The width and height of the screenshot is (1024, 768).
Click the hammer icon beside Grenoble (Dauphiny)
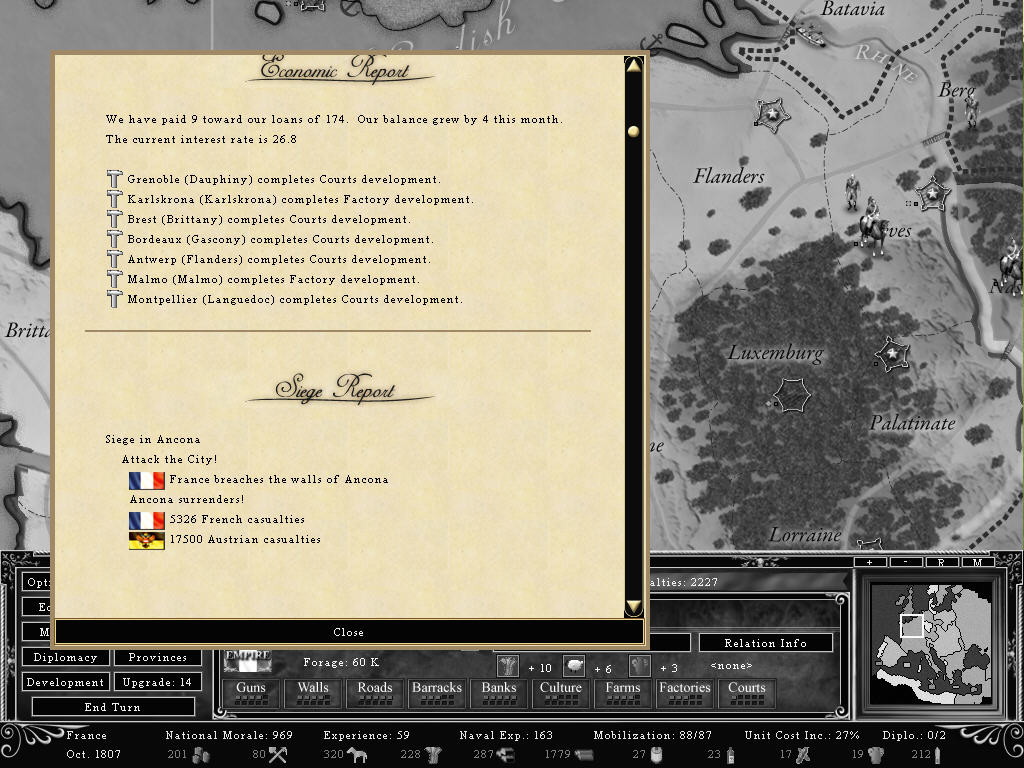point(114,179)
